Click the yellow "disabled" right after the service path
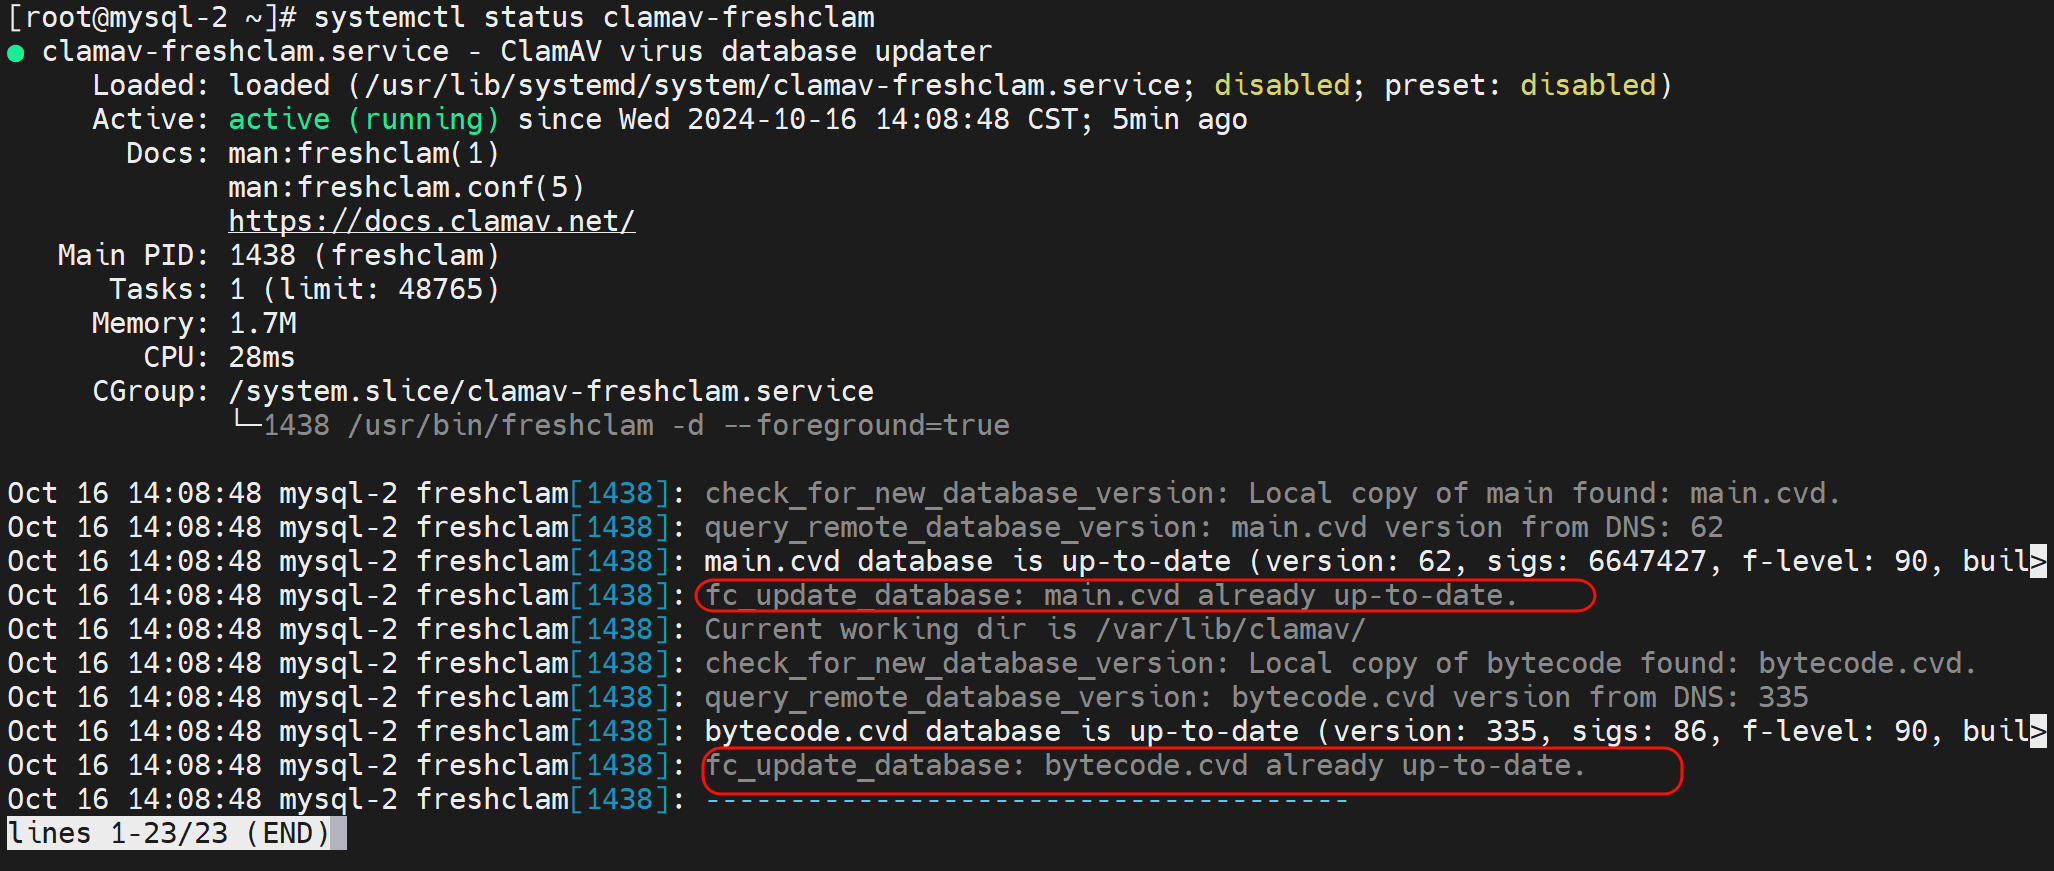The width and height of the screenshot is (2054, 871). (1281, 85)
